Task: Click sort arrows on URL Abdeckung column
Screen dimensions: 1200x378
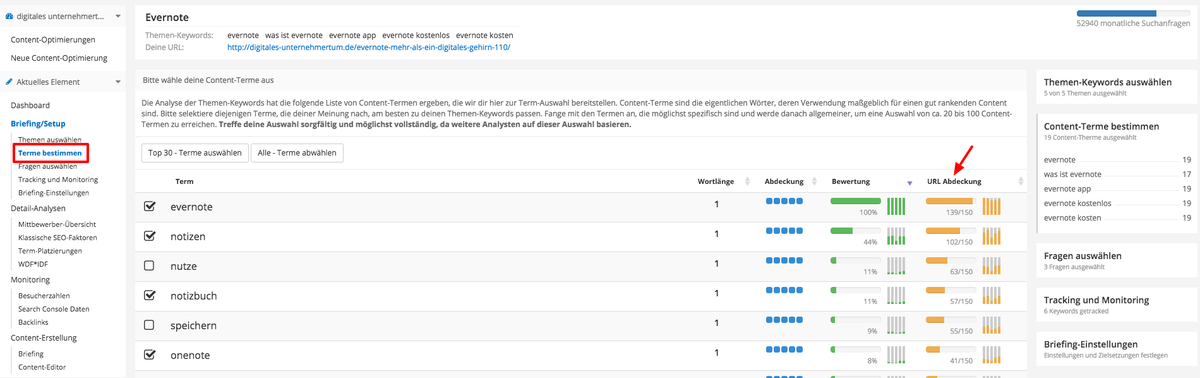Action: (x=1021, y=182)
